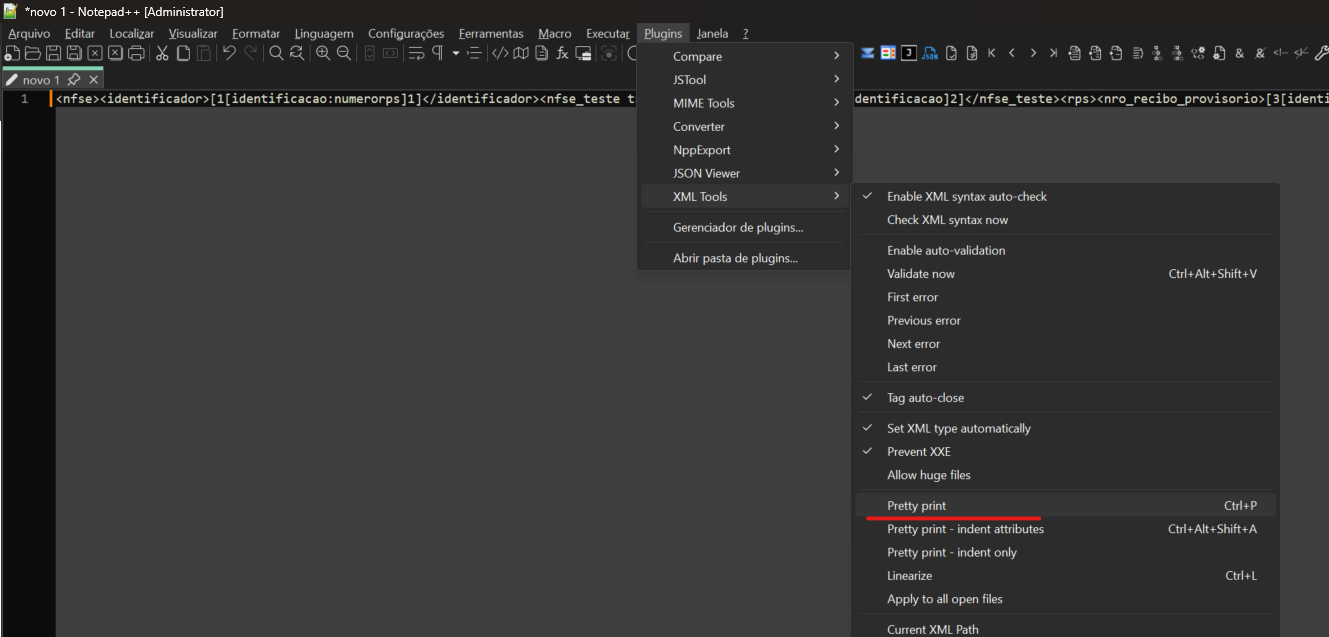Click the XML Tools wrench options icon
This screenshot has width=1329, height=637.
tap(1321, 53)
